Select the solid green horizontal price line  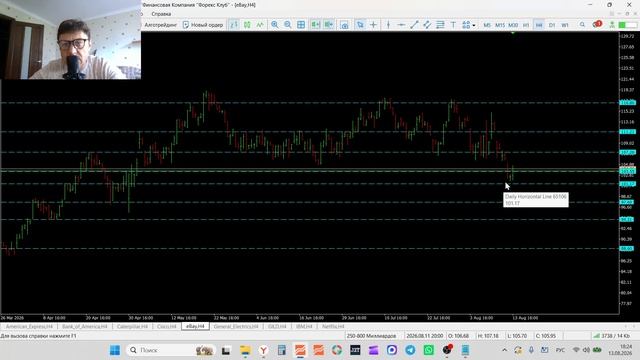click(x=310, y=169)
